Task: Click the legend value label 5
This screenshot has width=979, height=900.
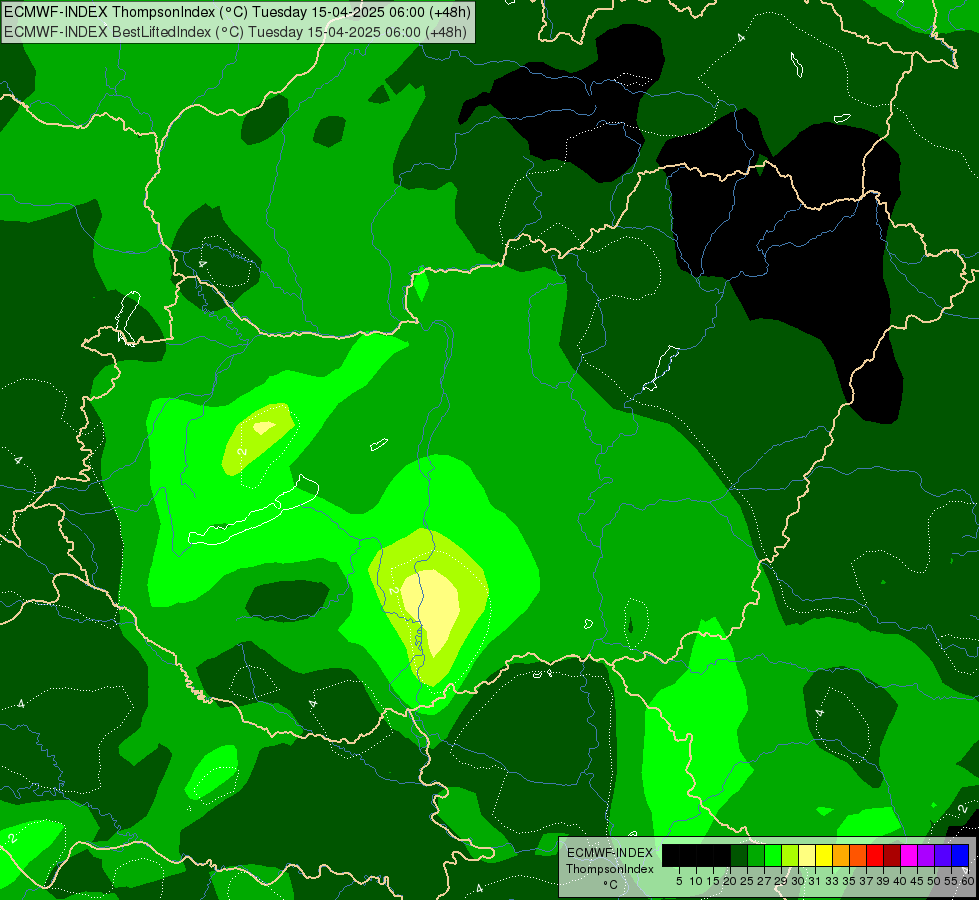Action: 679,881
